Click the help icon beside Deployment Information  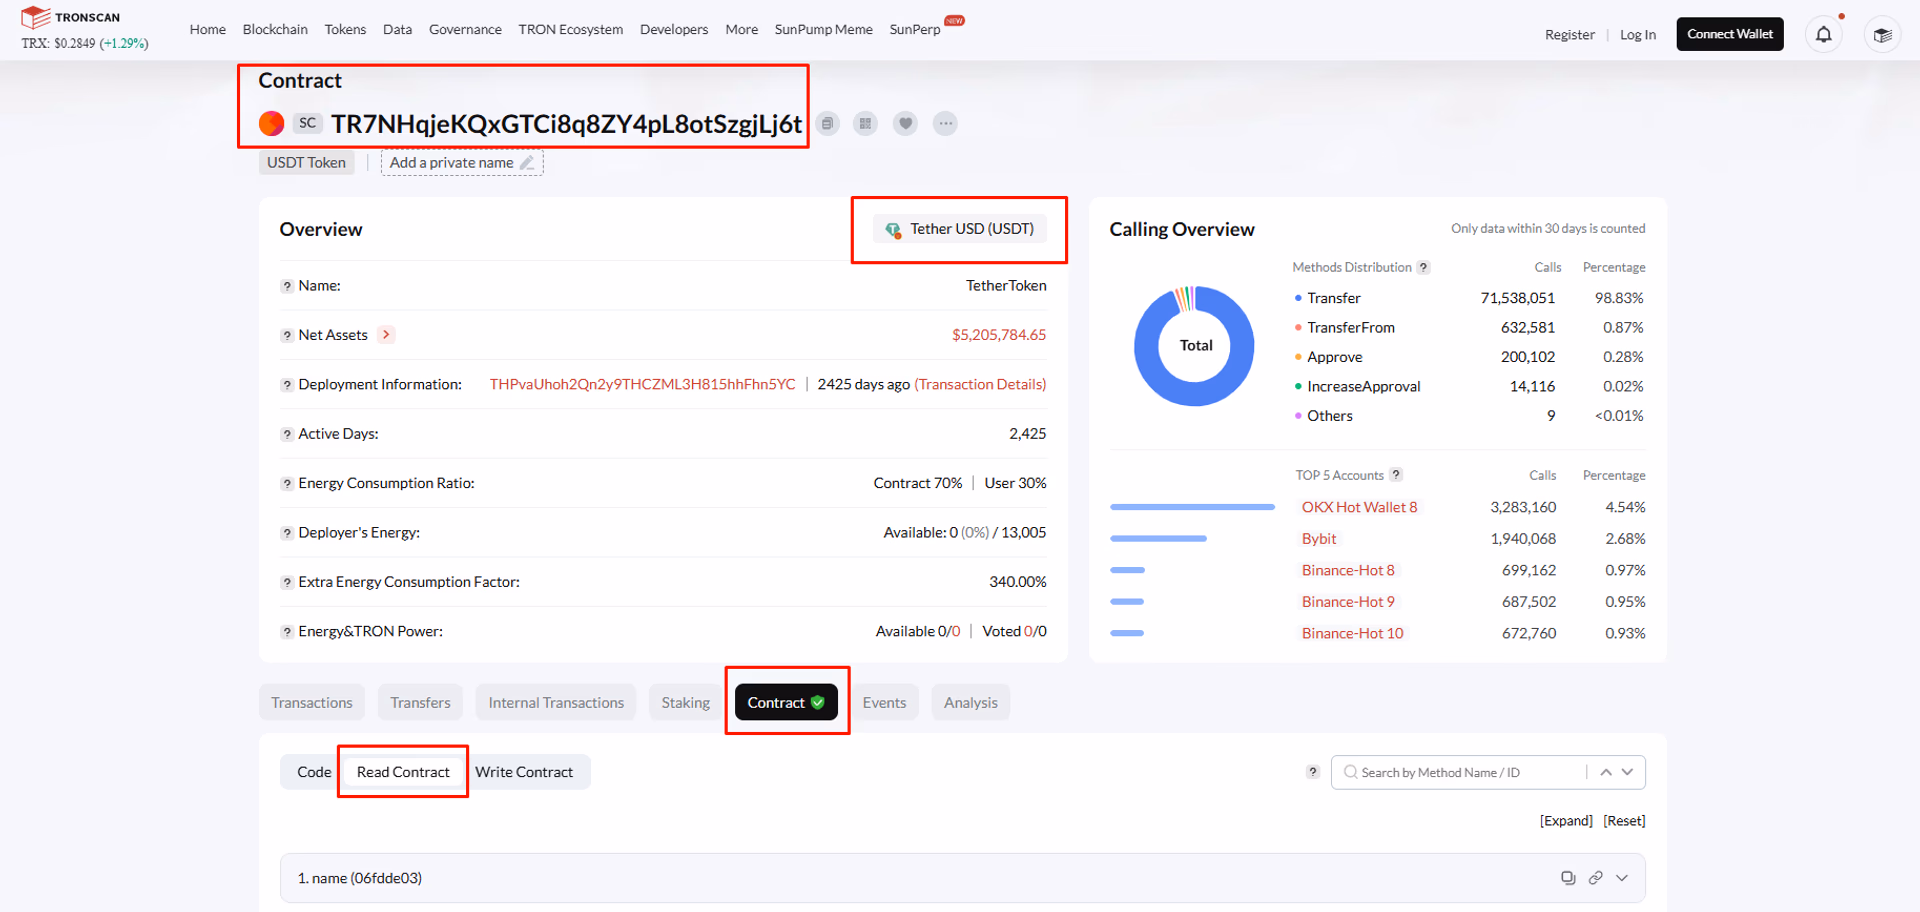click(287, 385)
